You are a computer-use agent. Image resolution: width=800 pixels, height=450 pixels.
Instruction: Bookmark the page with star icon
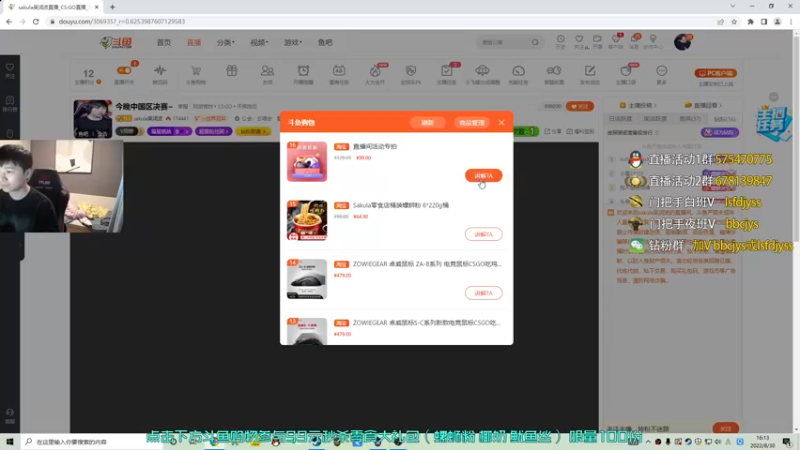coord(734,21)
